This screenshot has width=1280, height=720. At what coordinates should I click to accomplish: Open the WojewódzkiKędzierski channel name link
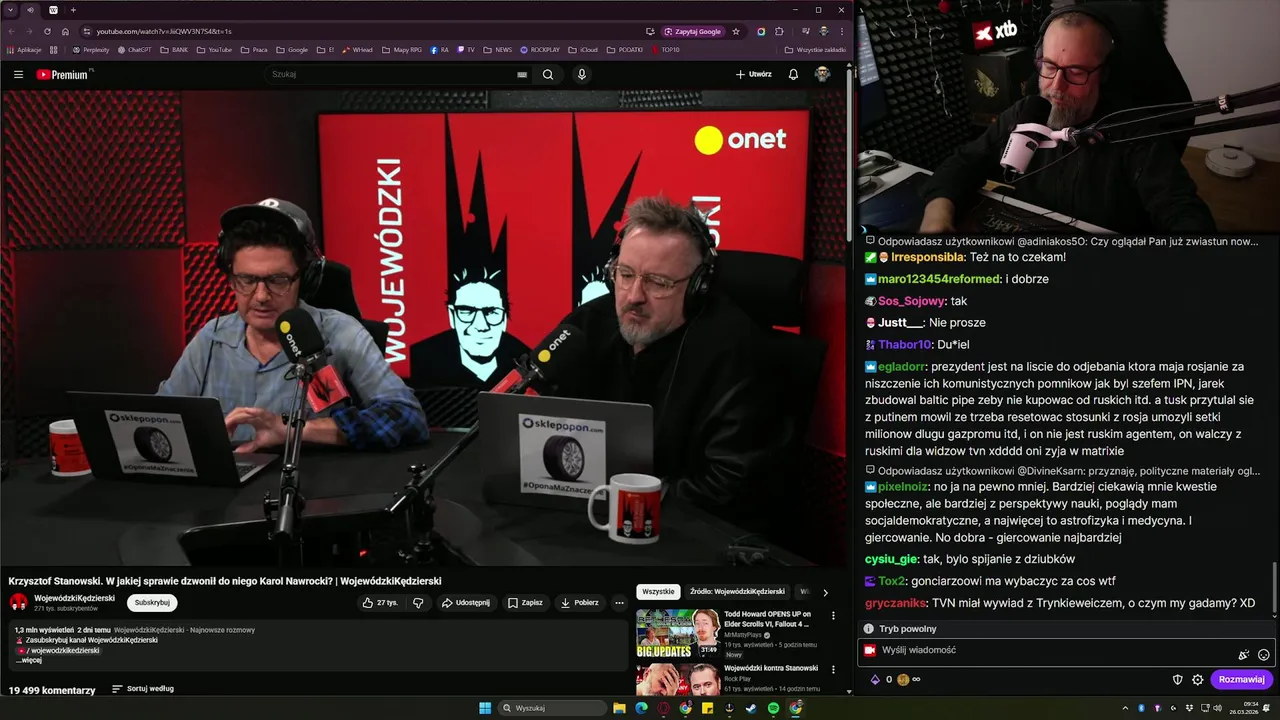(x=74, y=598)
